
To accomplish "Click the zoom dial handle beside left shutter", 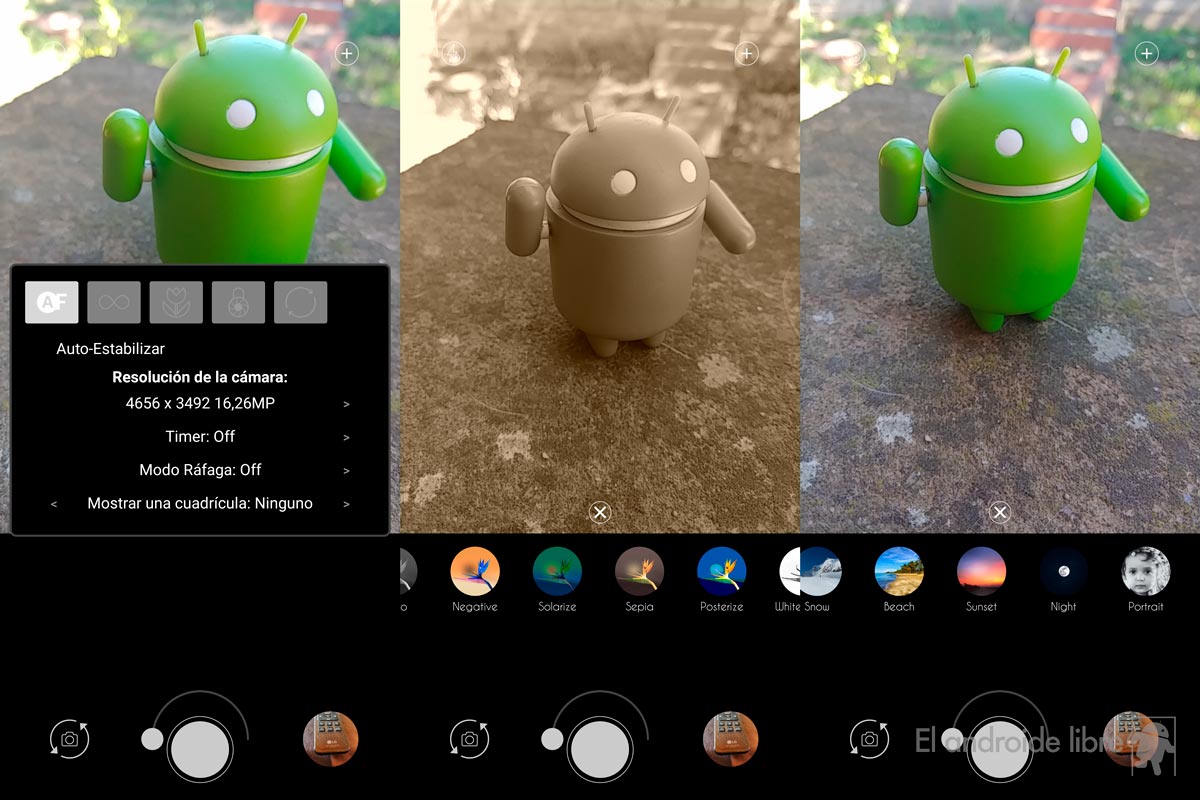I will [x=152, y=739].
